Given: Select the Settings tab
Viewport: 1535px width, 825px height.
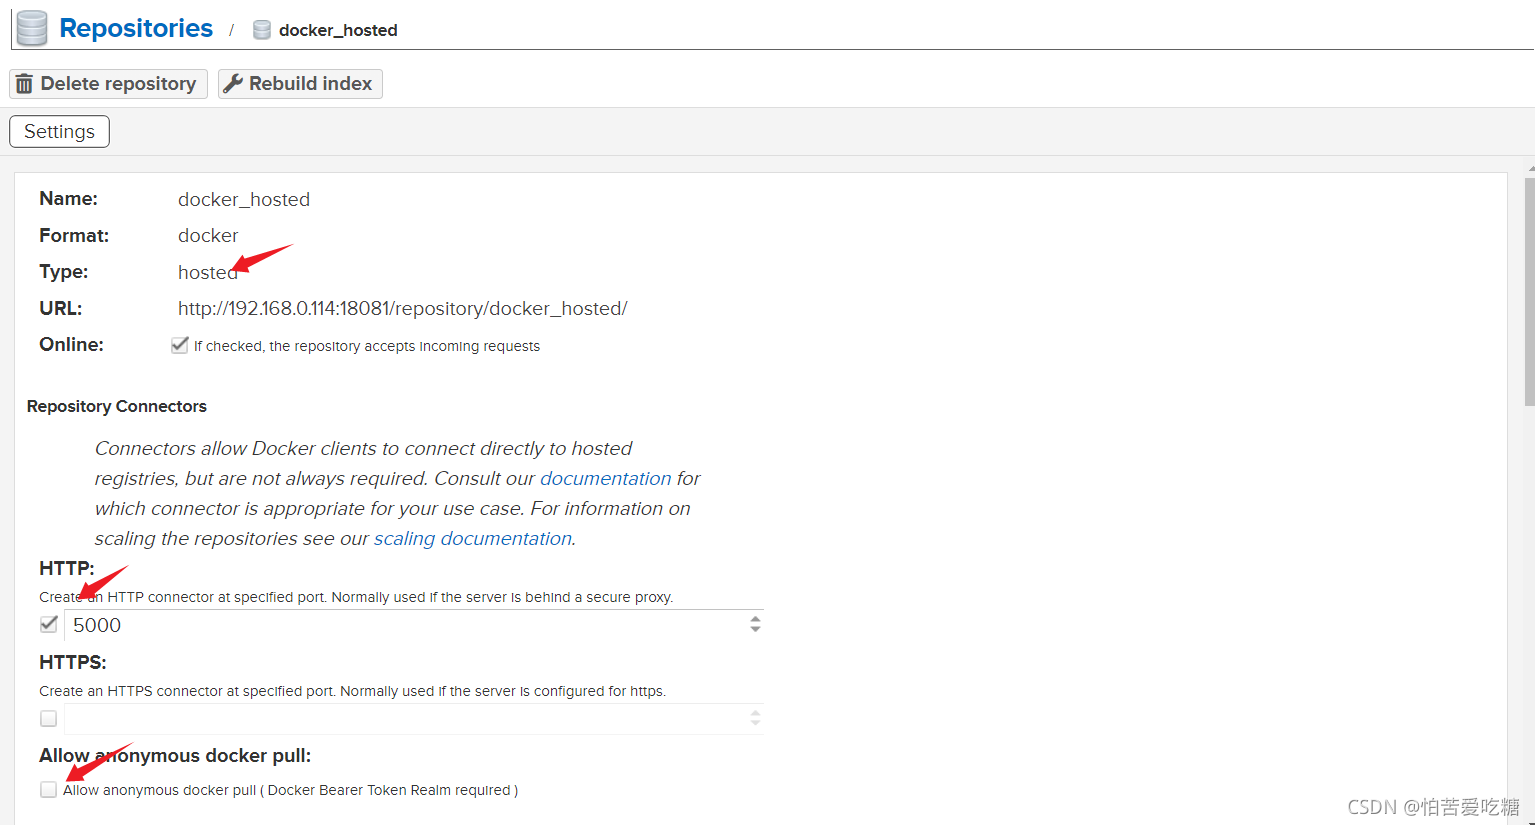Looking at the screenshot, I should click(x=59, y=131).
